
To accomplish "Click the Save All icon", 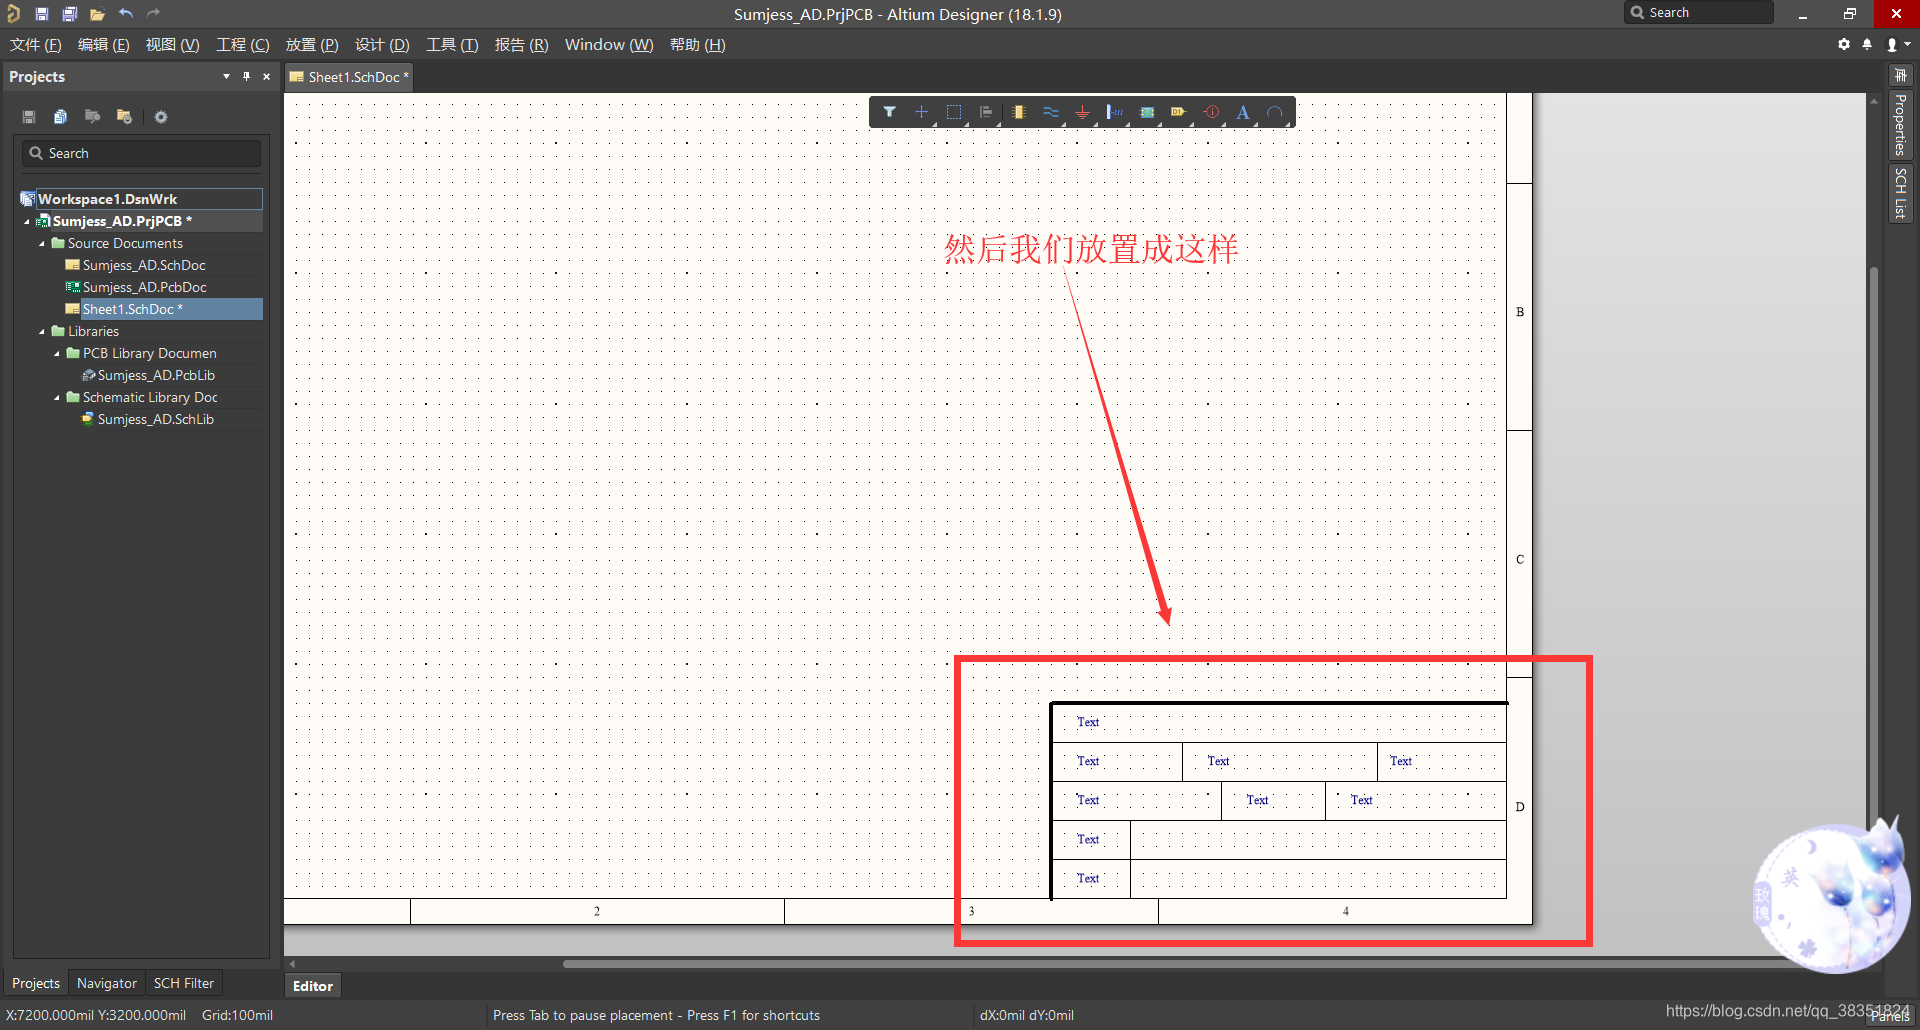I will [70, 14].
